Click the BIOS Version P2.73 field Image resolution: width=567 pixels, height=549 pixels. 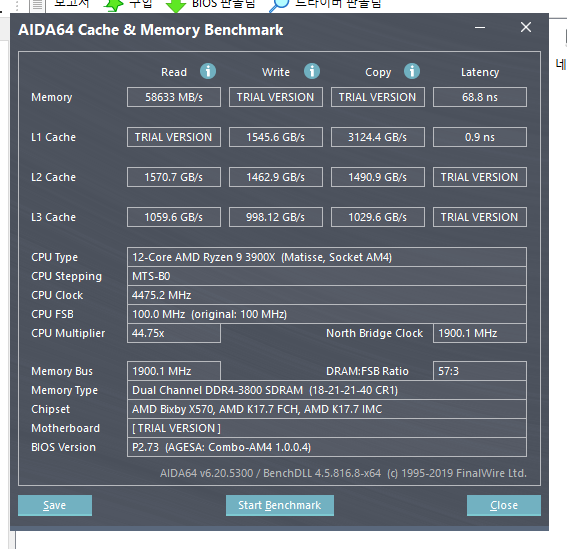coord(327,447)
